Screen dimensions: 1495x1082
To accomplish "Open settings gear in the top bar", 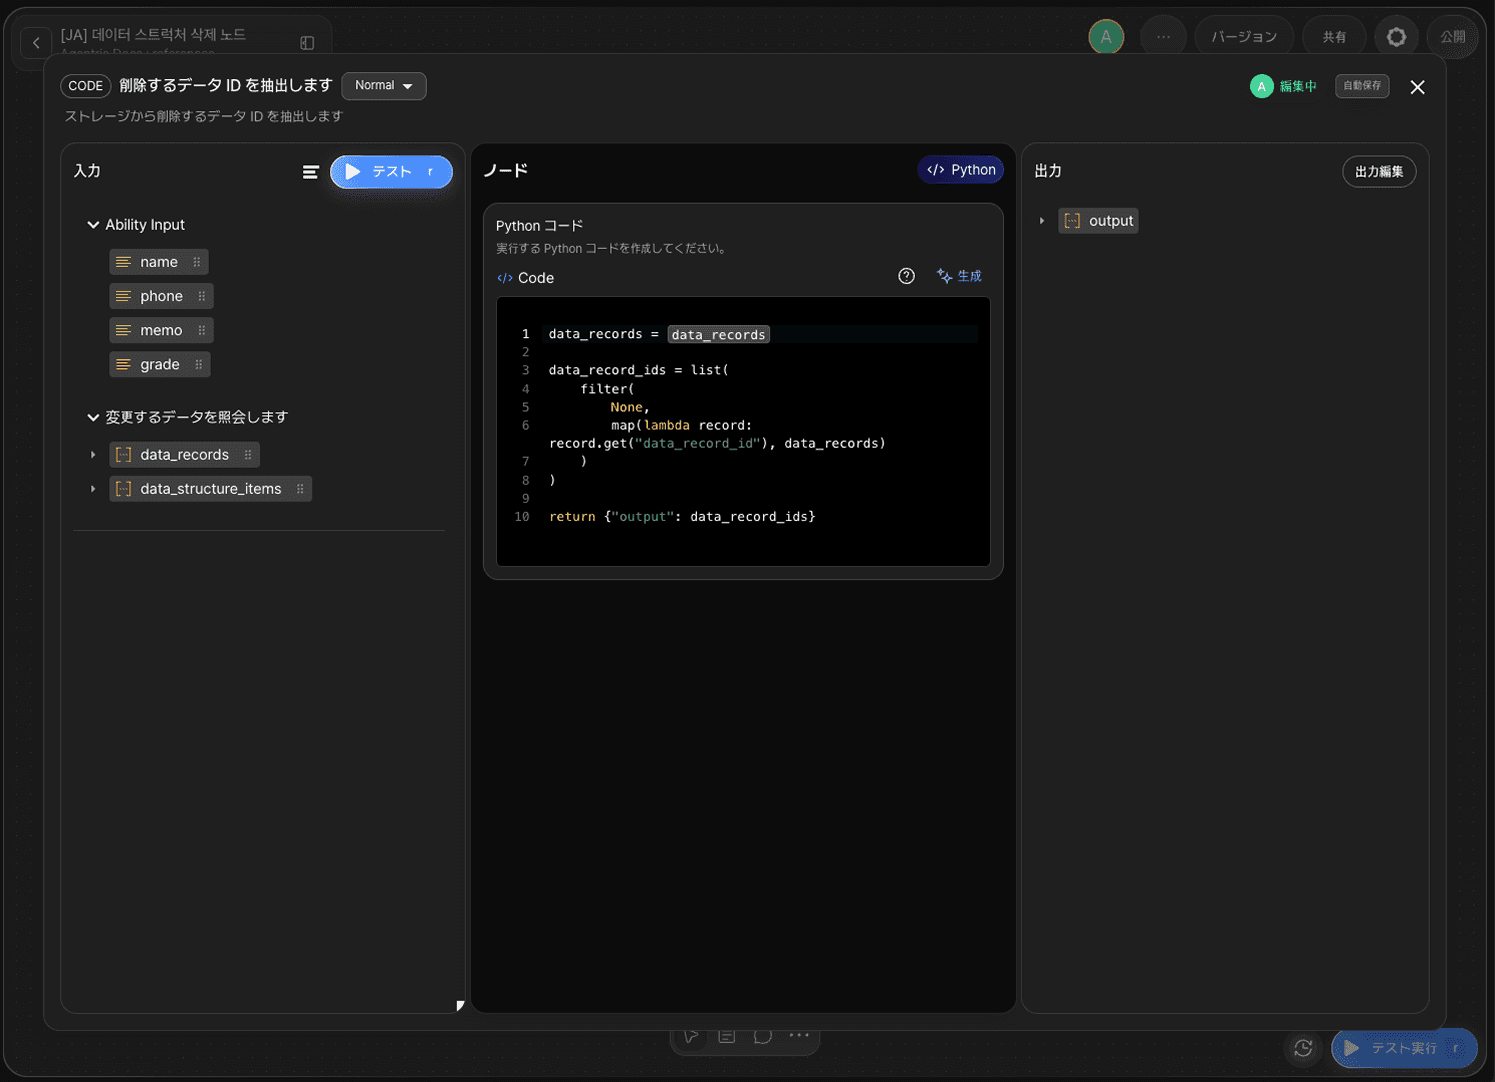I will pos(1396,37).
